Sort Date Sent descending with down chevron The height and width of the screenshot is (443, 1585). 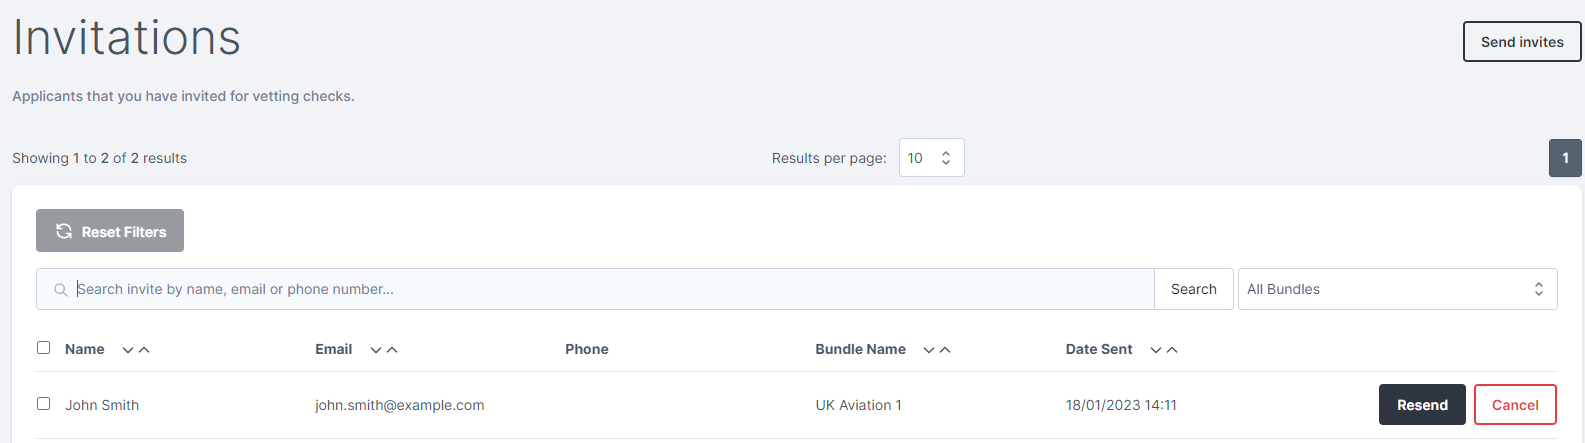tap(1156, 350)
